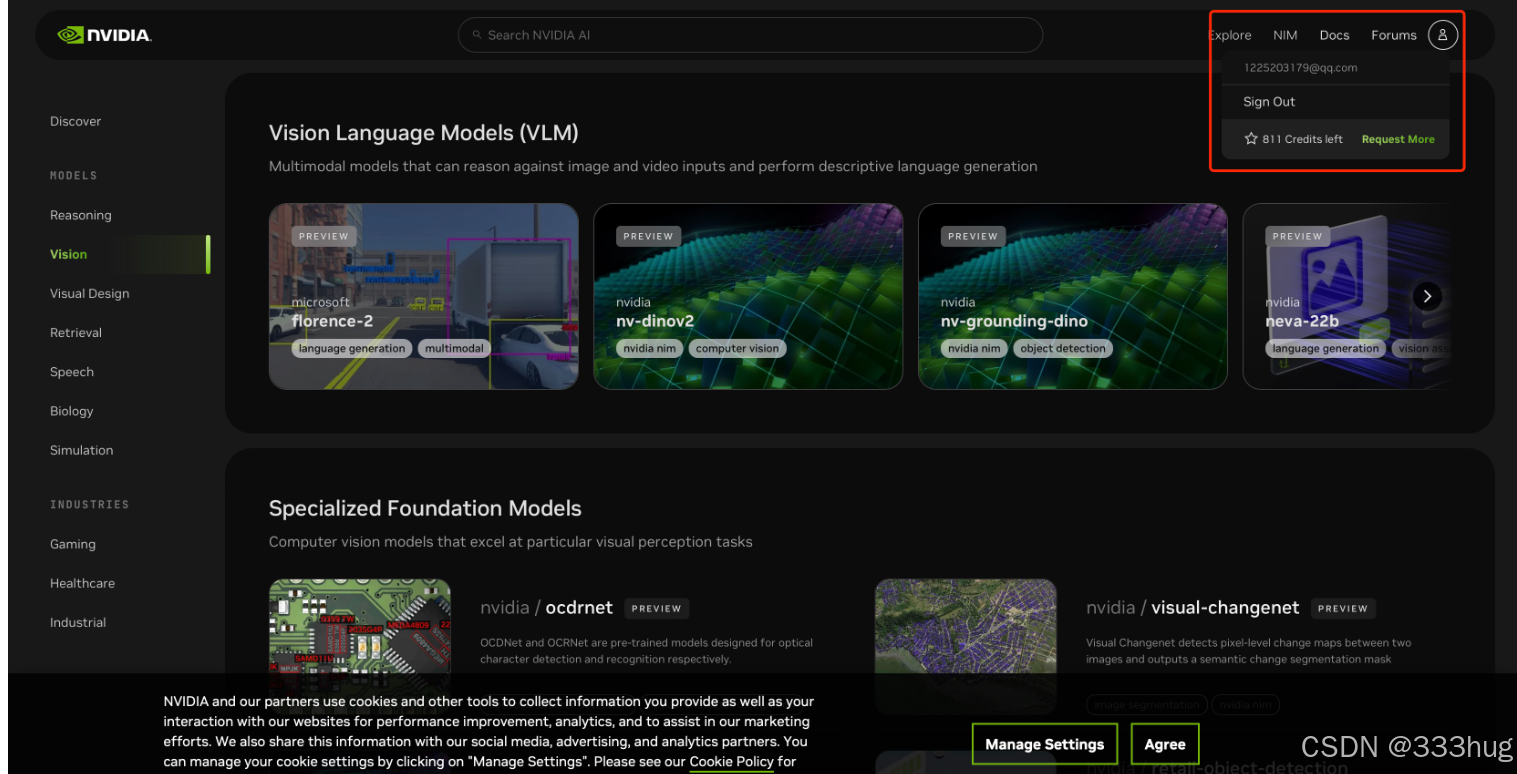Viewport: 1517px width, 774px height.
Task: Open the nvidia / visual-changenet link
Action: (1193, 608)
